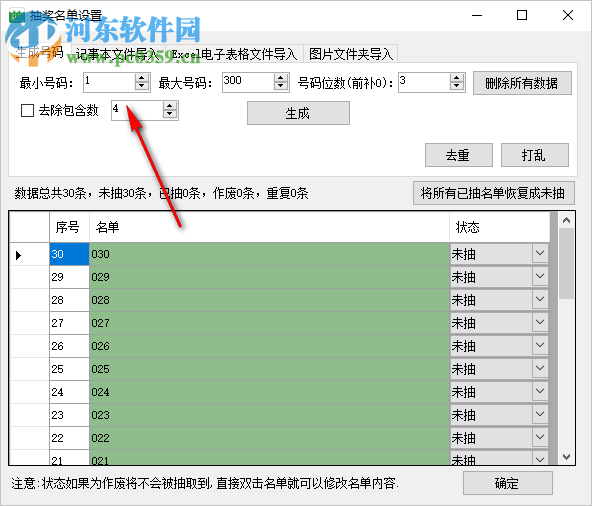Minimize the 抽奖名单设置 window
592x506 pixels.
click(477, 15)
